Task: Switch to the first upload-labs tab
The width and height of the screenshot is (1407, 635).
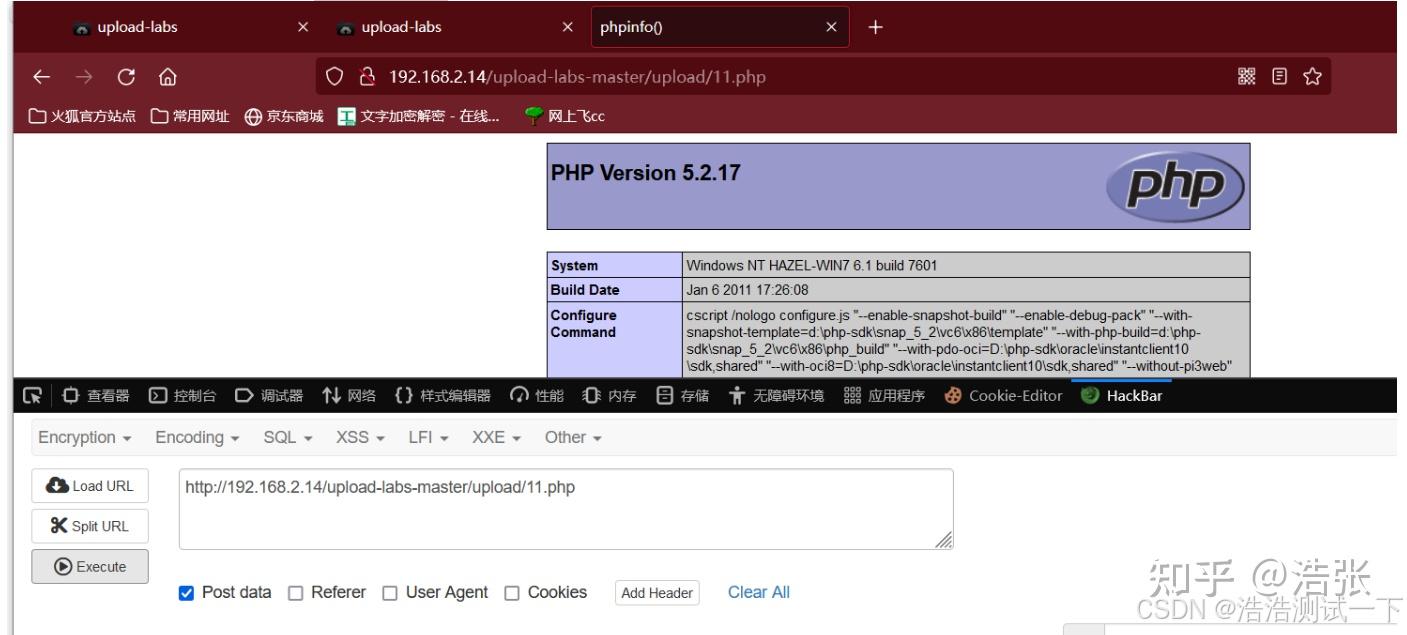Action: [x=190, y=27]
